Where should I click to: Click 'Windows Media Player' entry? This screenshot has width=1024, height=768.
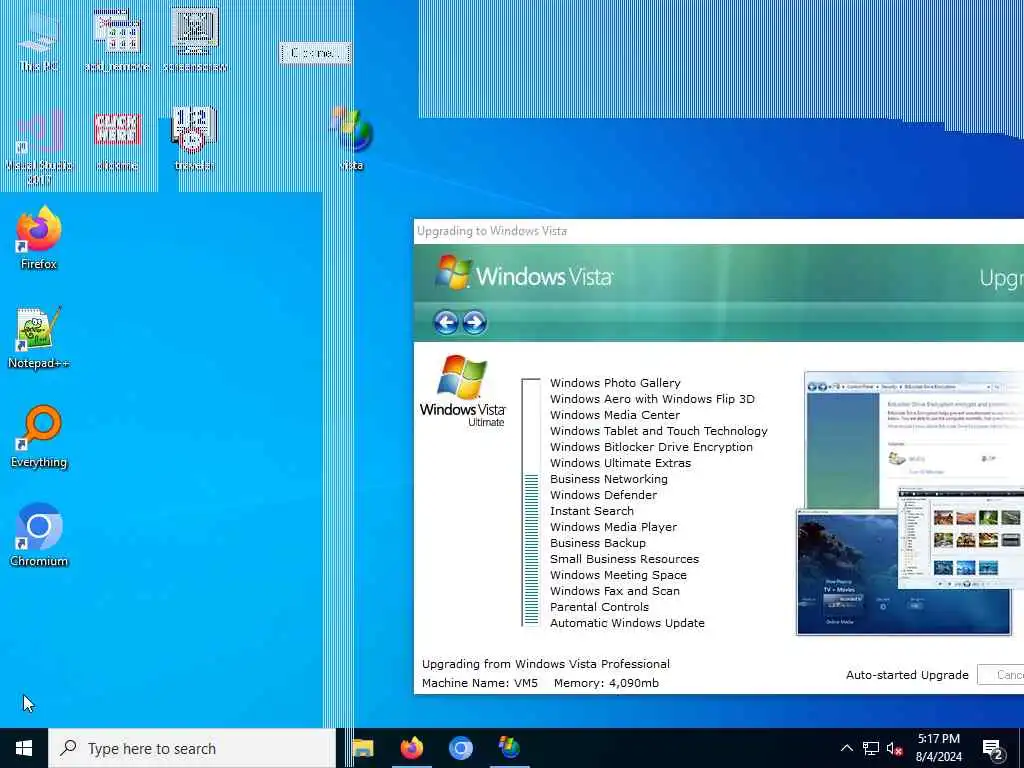(x=613, y=527)
